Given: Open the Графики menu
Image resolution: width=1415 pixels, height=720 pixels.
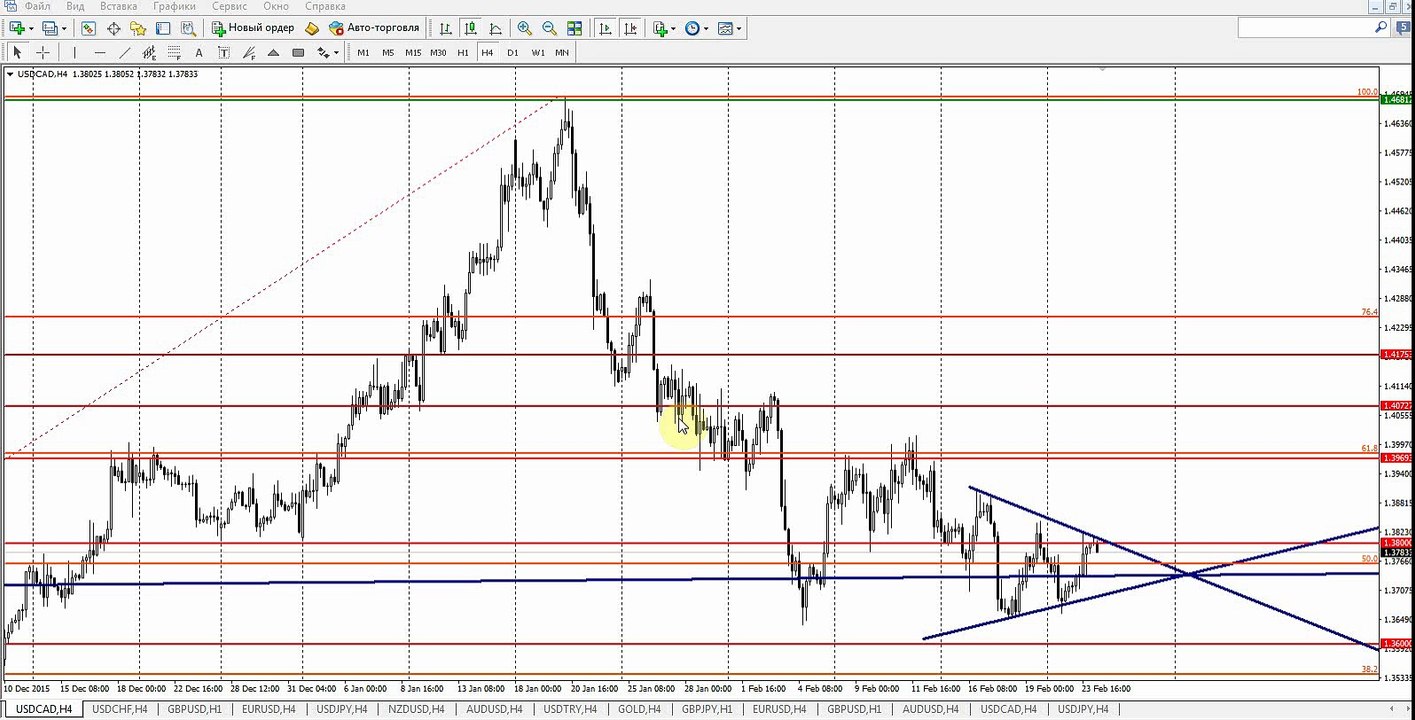Looking at the screenshot, I should (x=173, y=6).
